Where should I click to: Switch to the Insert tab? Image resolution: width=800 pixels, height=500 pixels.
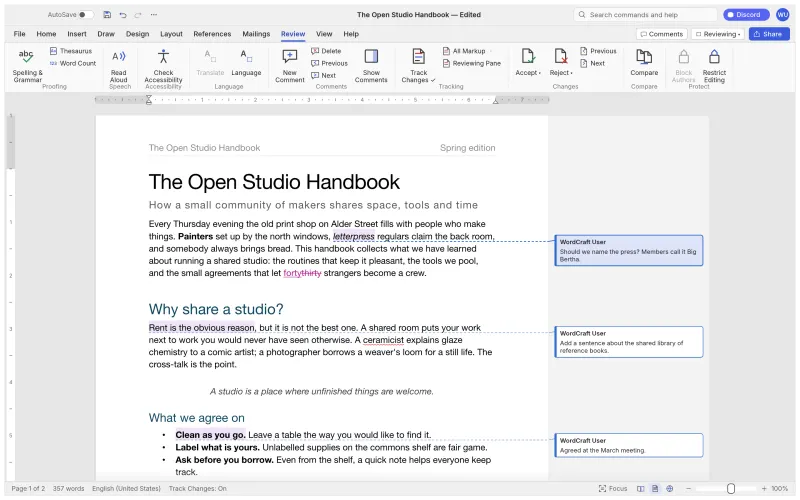tap(77, 34)
